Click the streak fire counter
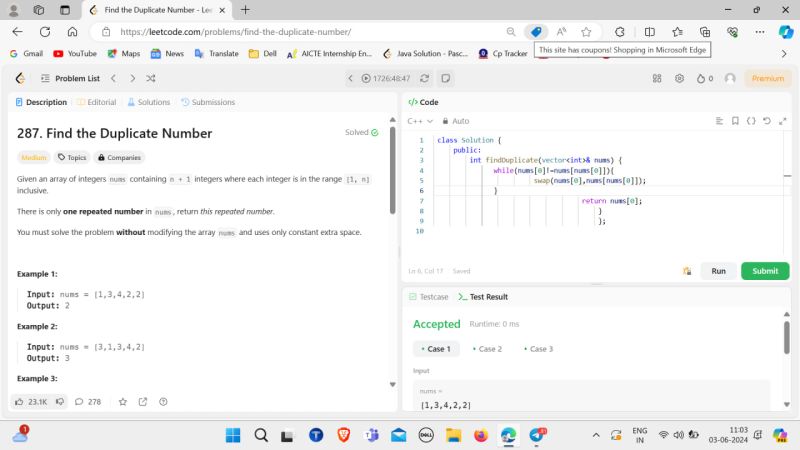Image resolution: width=800 pixels, height=450 pixels. click(x=705, y=78)
